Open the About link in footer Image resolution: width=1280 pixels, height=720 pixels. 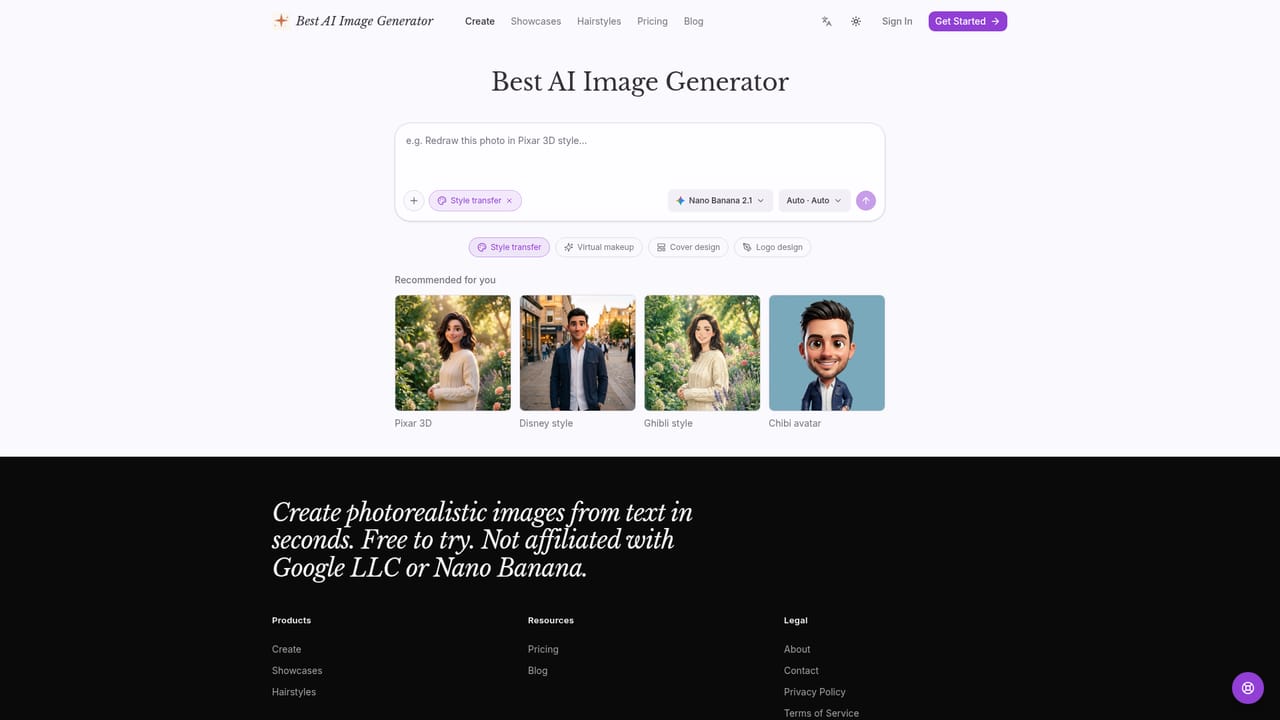click(797, 649)
